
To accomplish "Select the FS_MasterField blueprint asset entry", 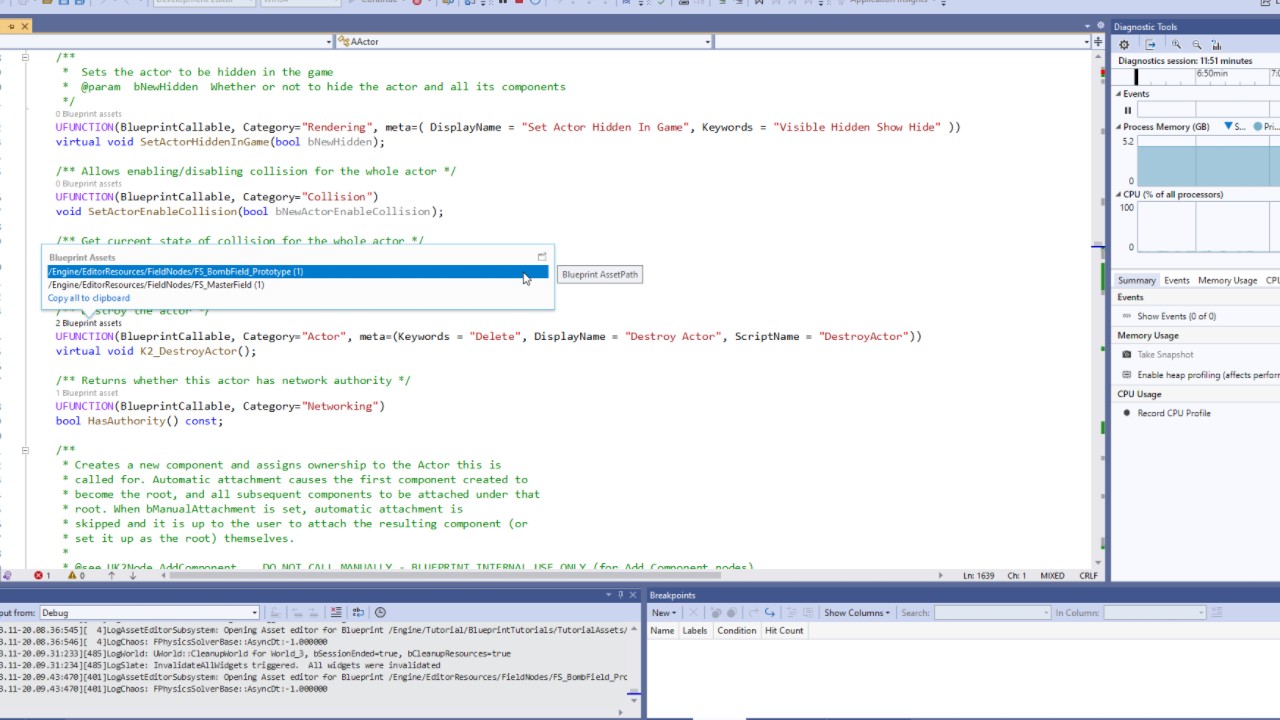I will (x=156, y=285).
